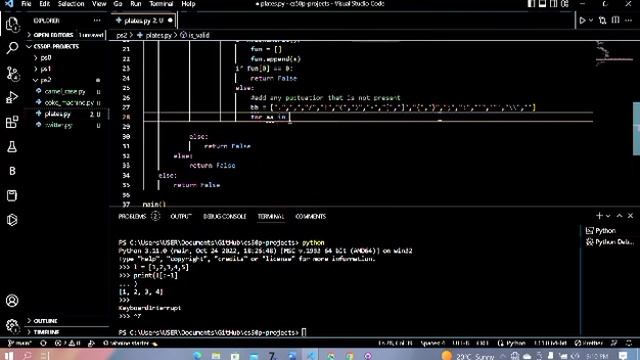Open the Selection menu

pyautogui.click(x=71, y=4)
